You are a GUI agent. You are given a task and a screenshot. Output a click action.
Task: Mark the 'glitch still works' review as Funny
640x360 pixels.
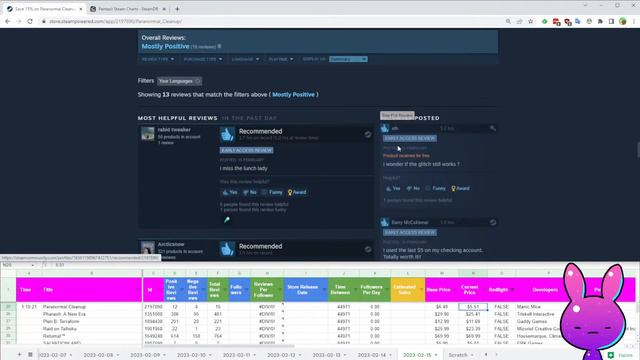tap(436, 189)
